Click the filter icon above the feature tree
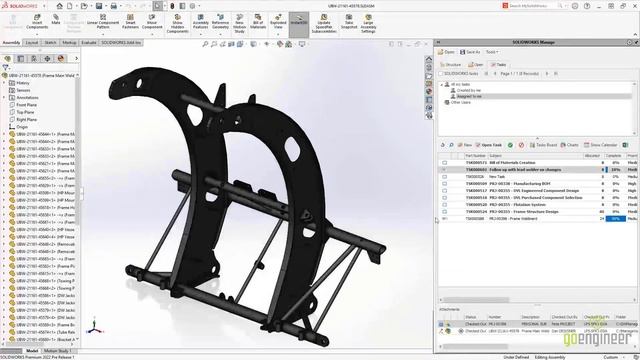The height and width of the screenshot is (360, 640). click(x=5, y=67)
